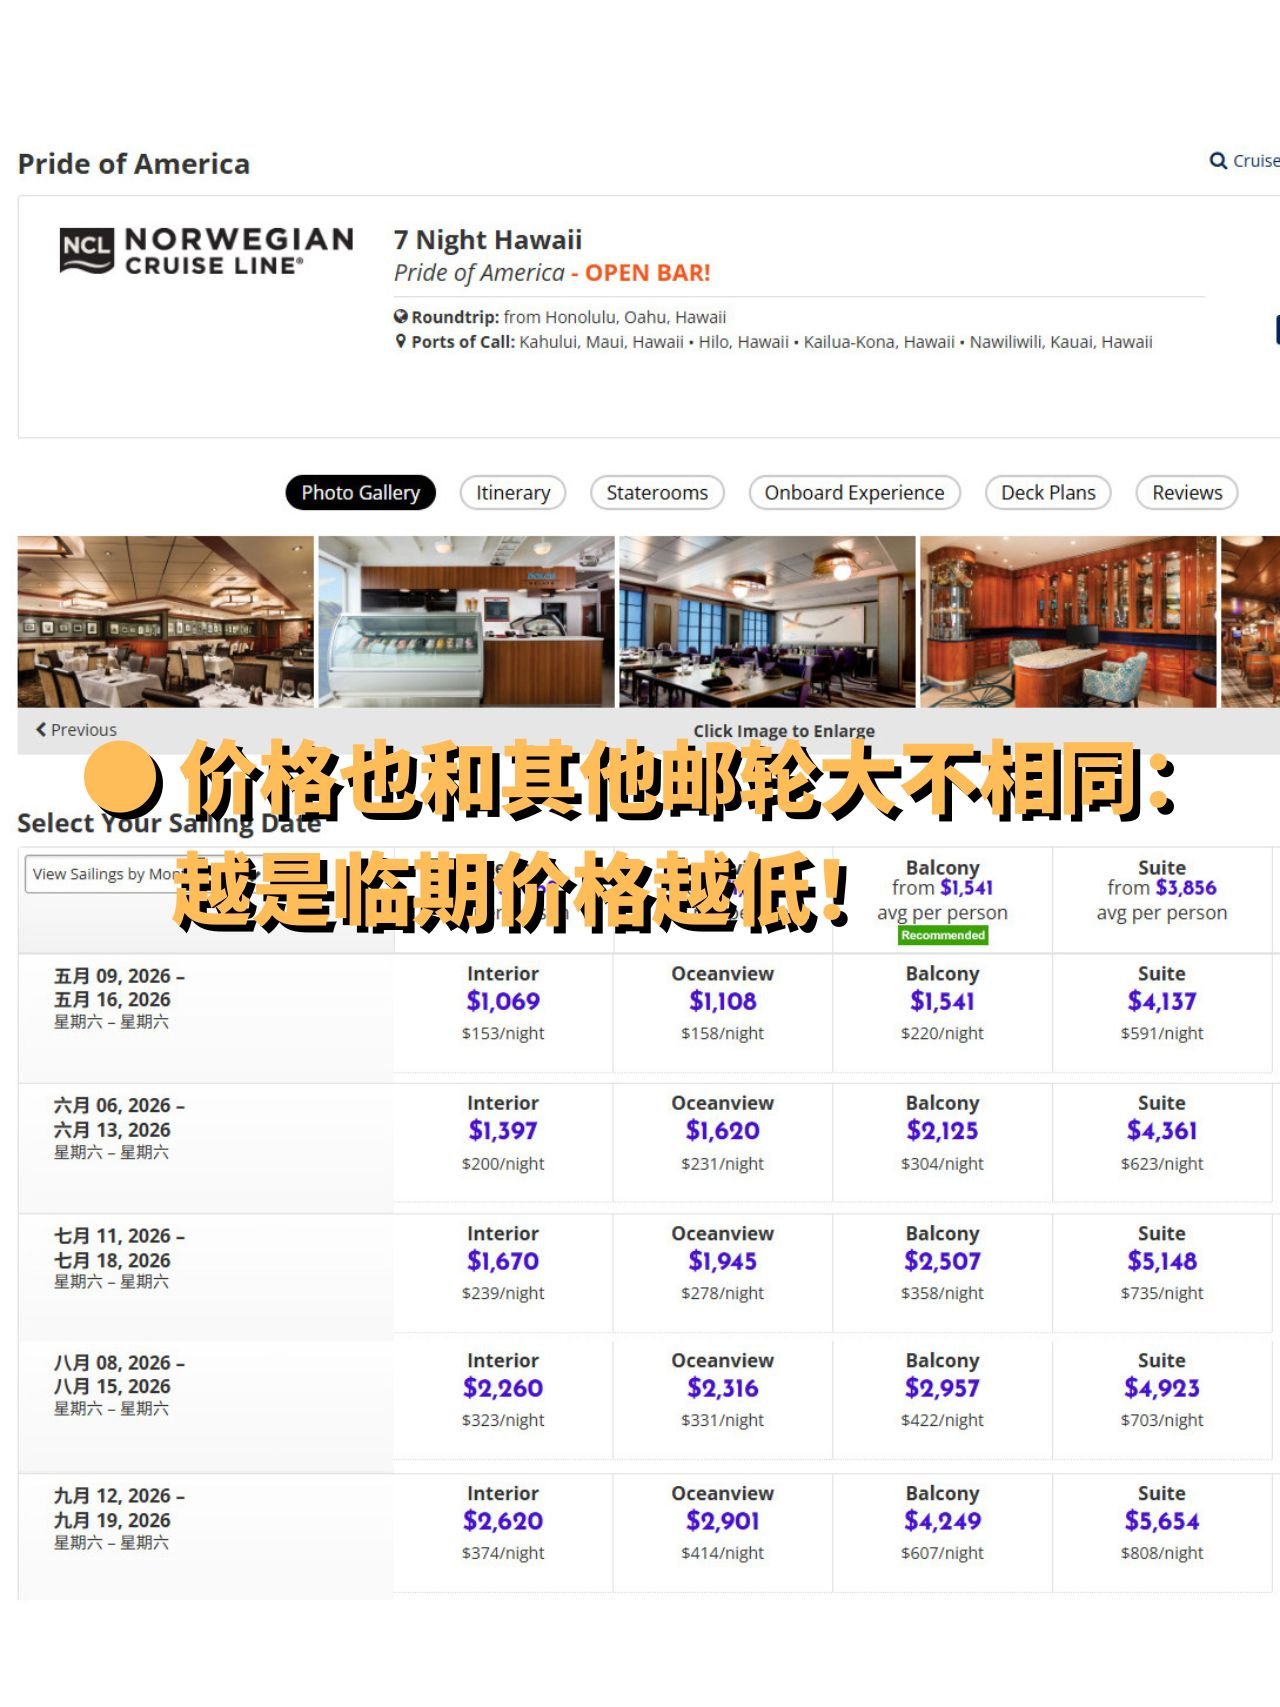
Task: Enlarge the purple-chair restaurant photo thumbnail
Action: (767, 622)
